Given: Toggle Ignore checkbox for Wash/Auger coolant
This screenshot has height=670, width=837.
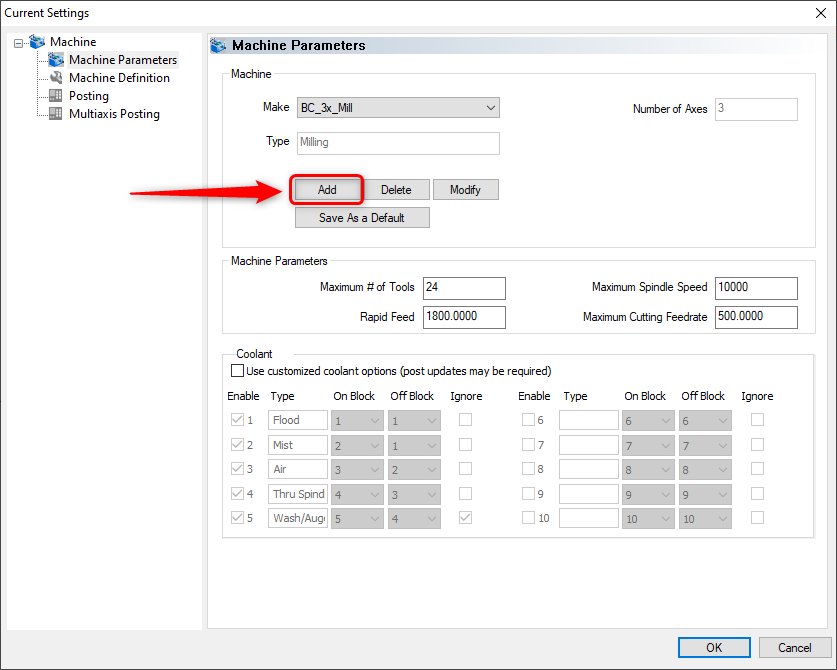Looking at the screenshot, I should tap(465, 517).
